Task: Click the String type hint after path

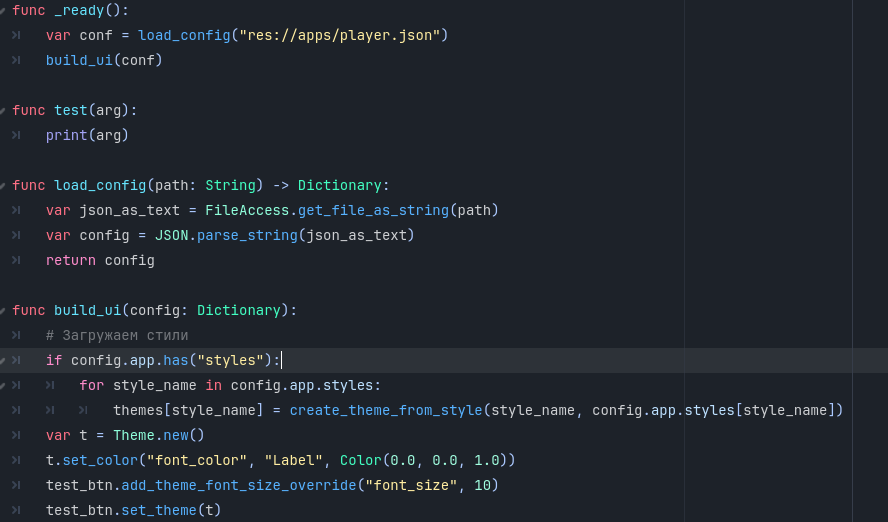Action: pyautogui.click(x=230, y=185)
